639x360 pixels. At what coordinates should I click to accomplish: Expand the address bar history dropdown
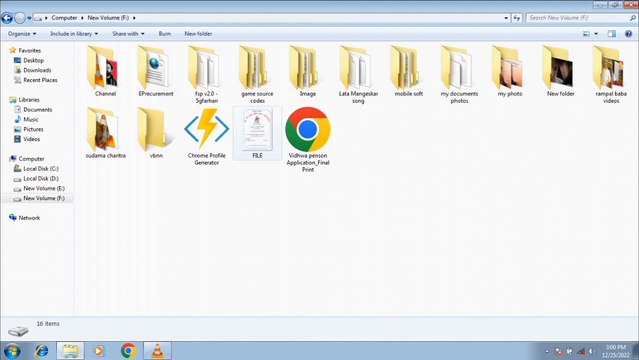tap(506, 18)
